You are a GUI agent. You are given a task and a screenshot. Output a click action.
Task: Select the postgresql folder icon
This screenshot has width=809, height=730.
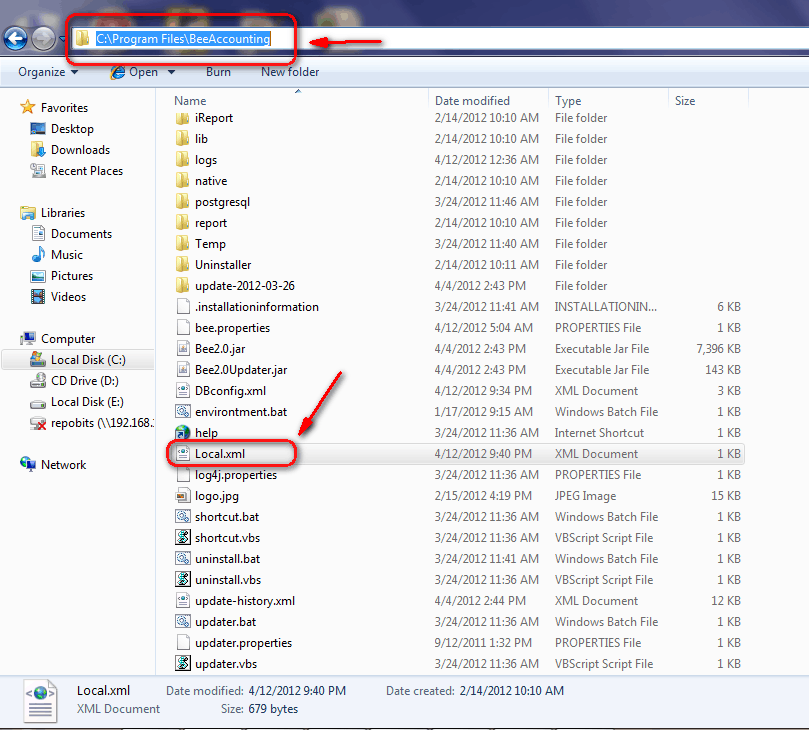tap(182, 202)
